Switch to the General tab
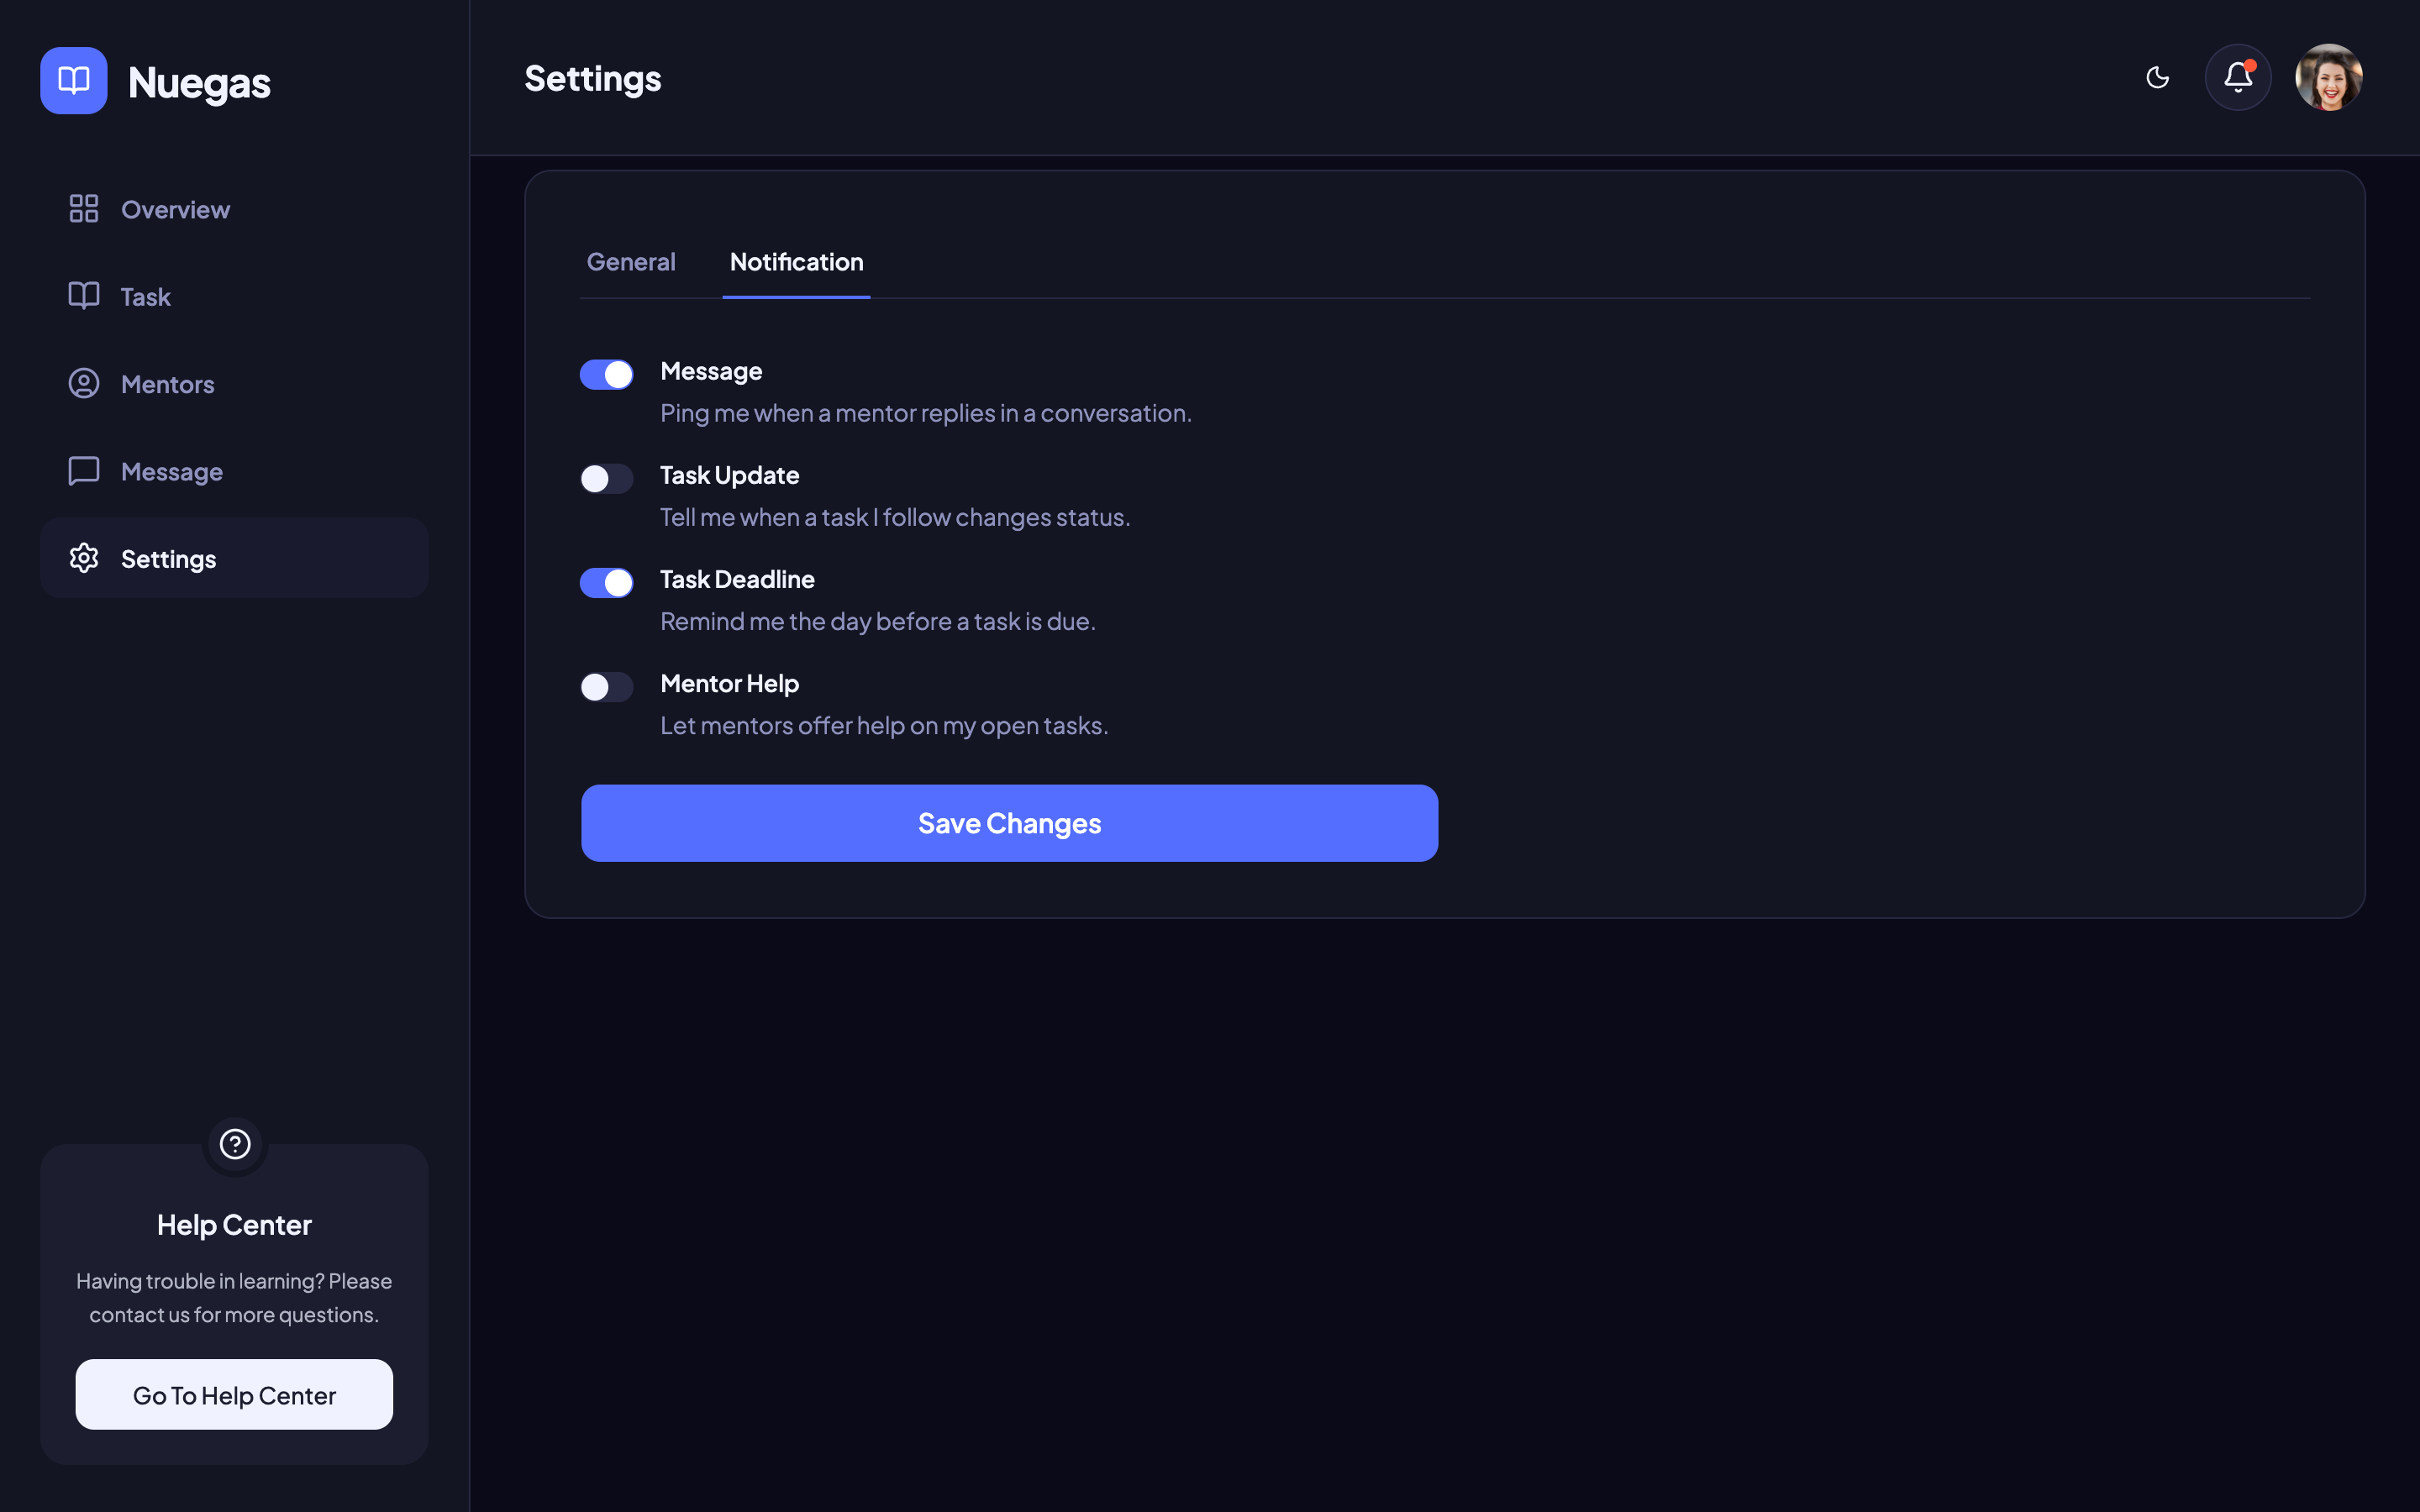Image resolution: width=2420 pixels, height=1512 pixels. [631, 262]
